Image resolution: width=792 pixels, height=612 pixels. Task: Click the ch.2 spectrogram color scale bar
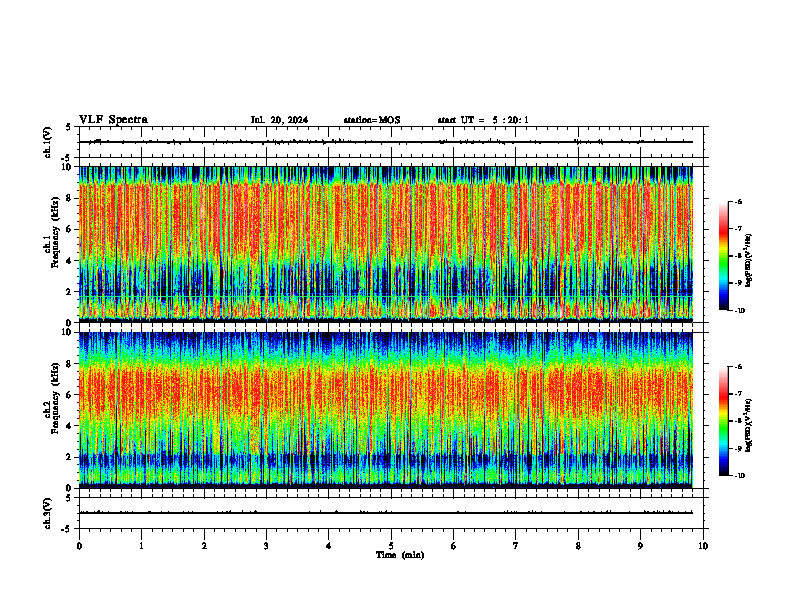coord(724,421)
